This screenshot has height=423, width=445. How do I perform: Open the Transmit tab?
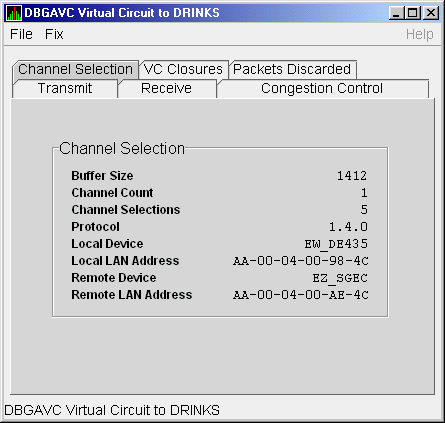click(65, 89)
